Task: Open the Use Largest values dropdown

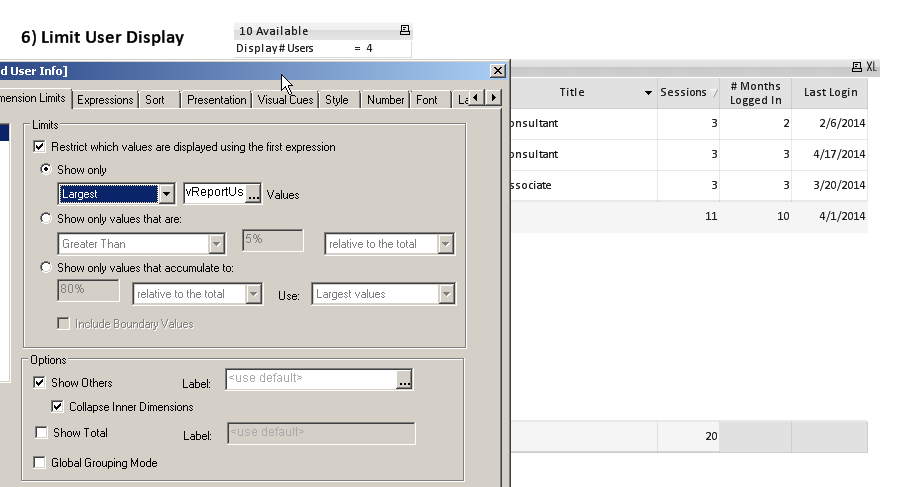Action: pyautogui.click(x=446, y=294)
